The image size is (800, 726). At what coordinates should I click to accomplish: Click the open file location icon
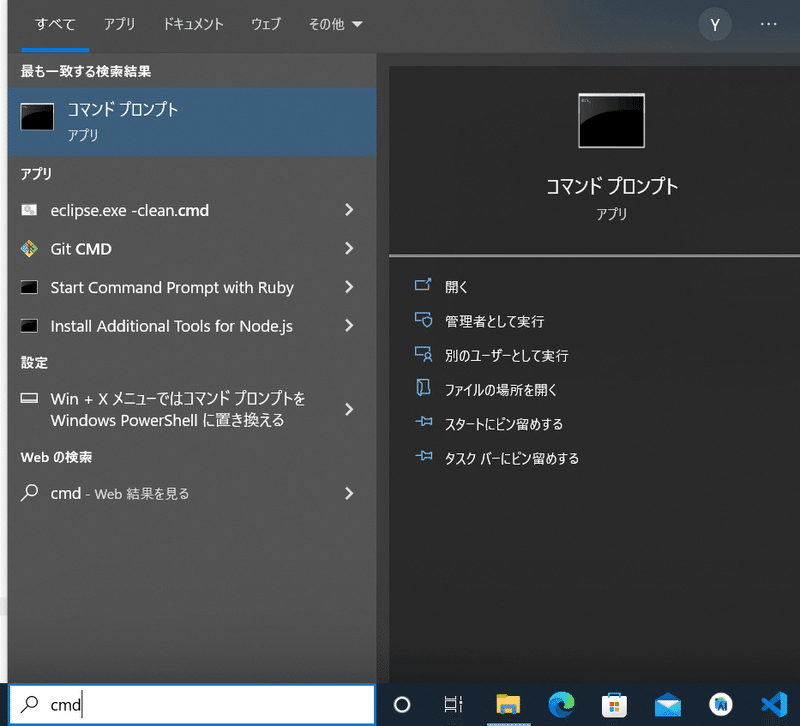click(423, 388)
